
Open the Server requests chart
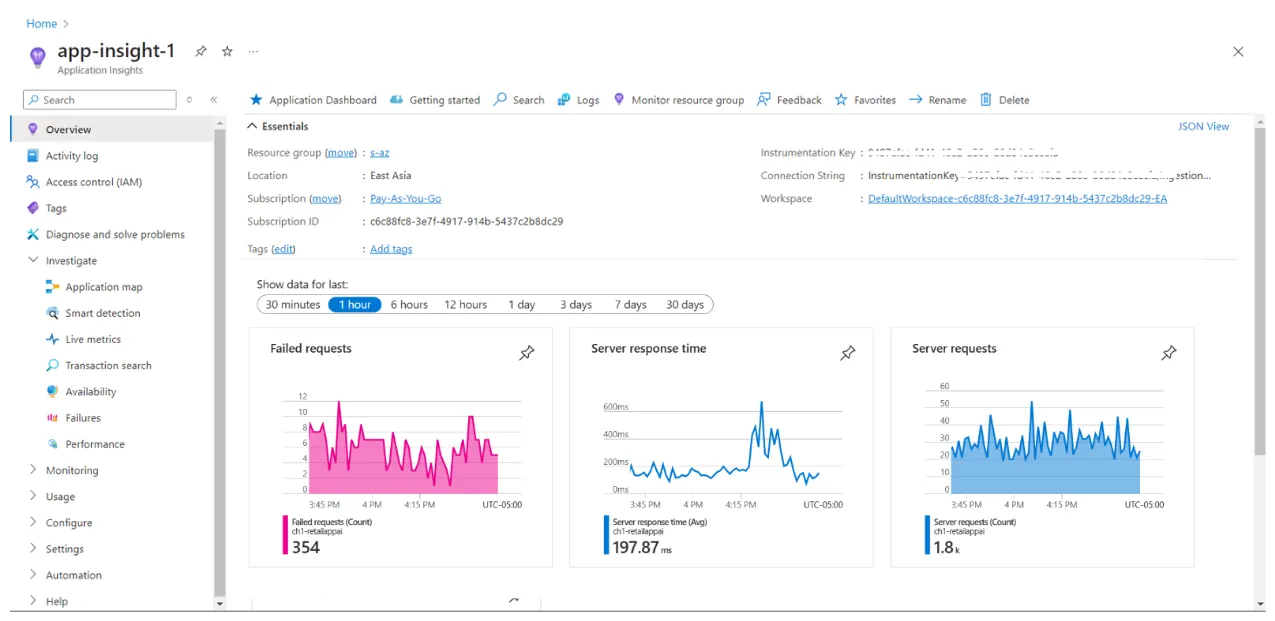[x=1042, y=447]
